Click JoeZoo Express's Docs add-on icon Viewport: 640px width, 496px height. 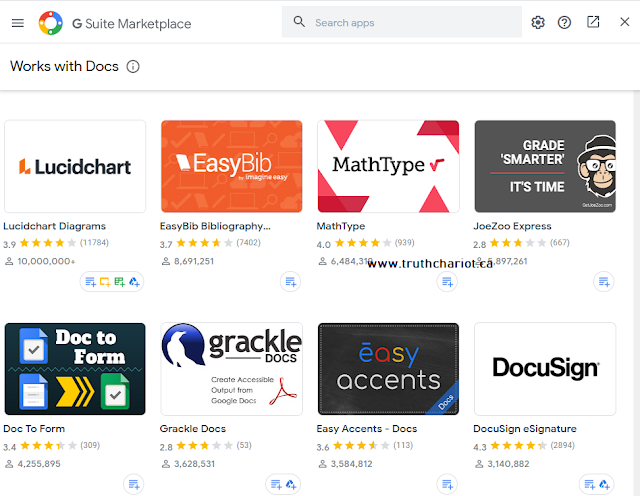point(604,282)
